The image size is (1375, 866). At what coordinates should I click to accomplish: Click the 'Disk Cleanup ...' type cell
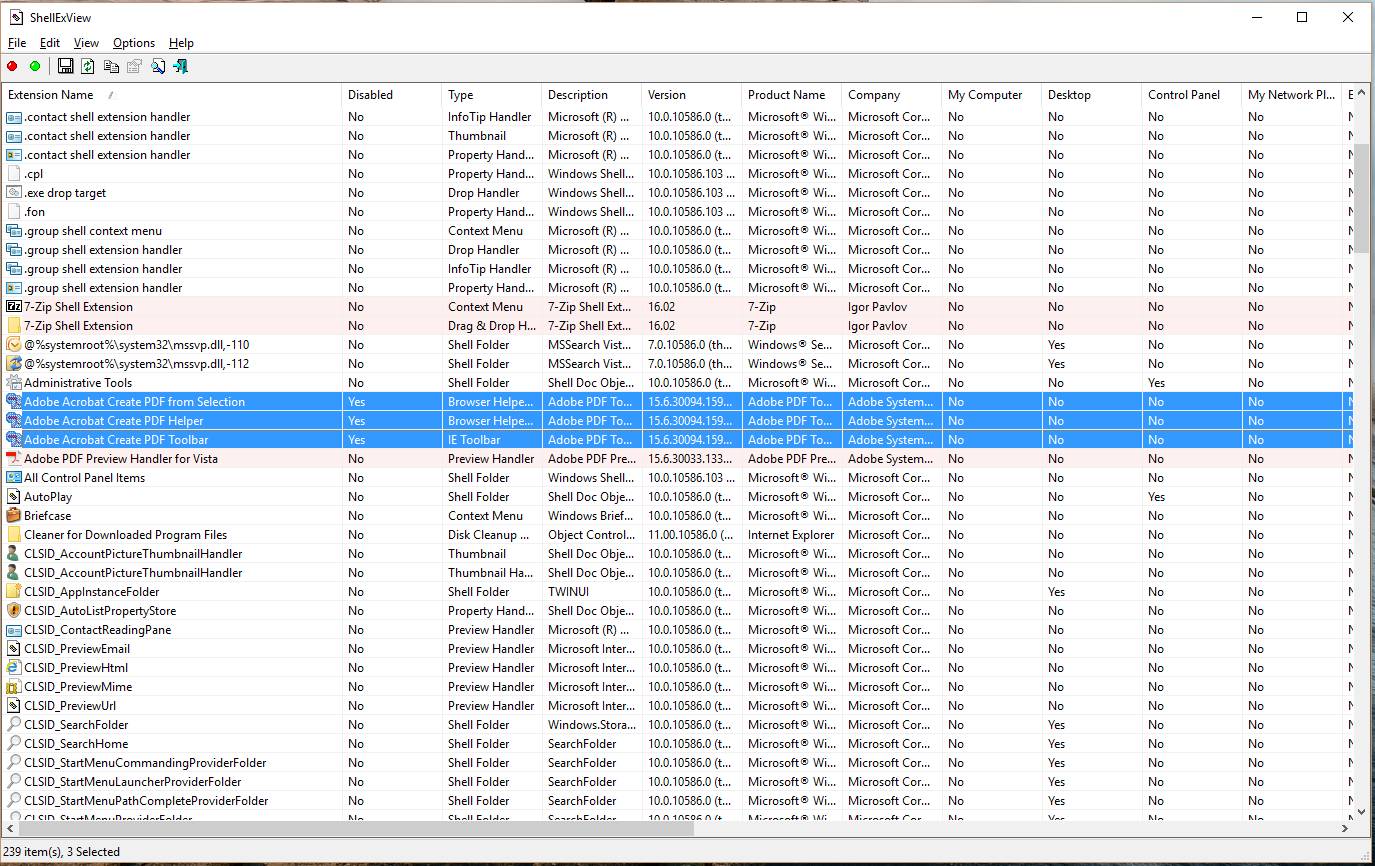[489, 535]
